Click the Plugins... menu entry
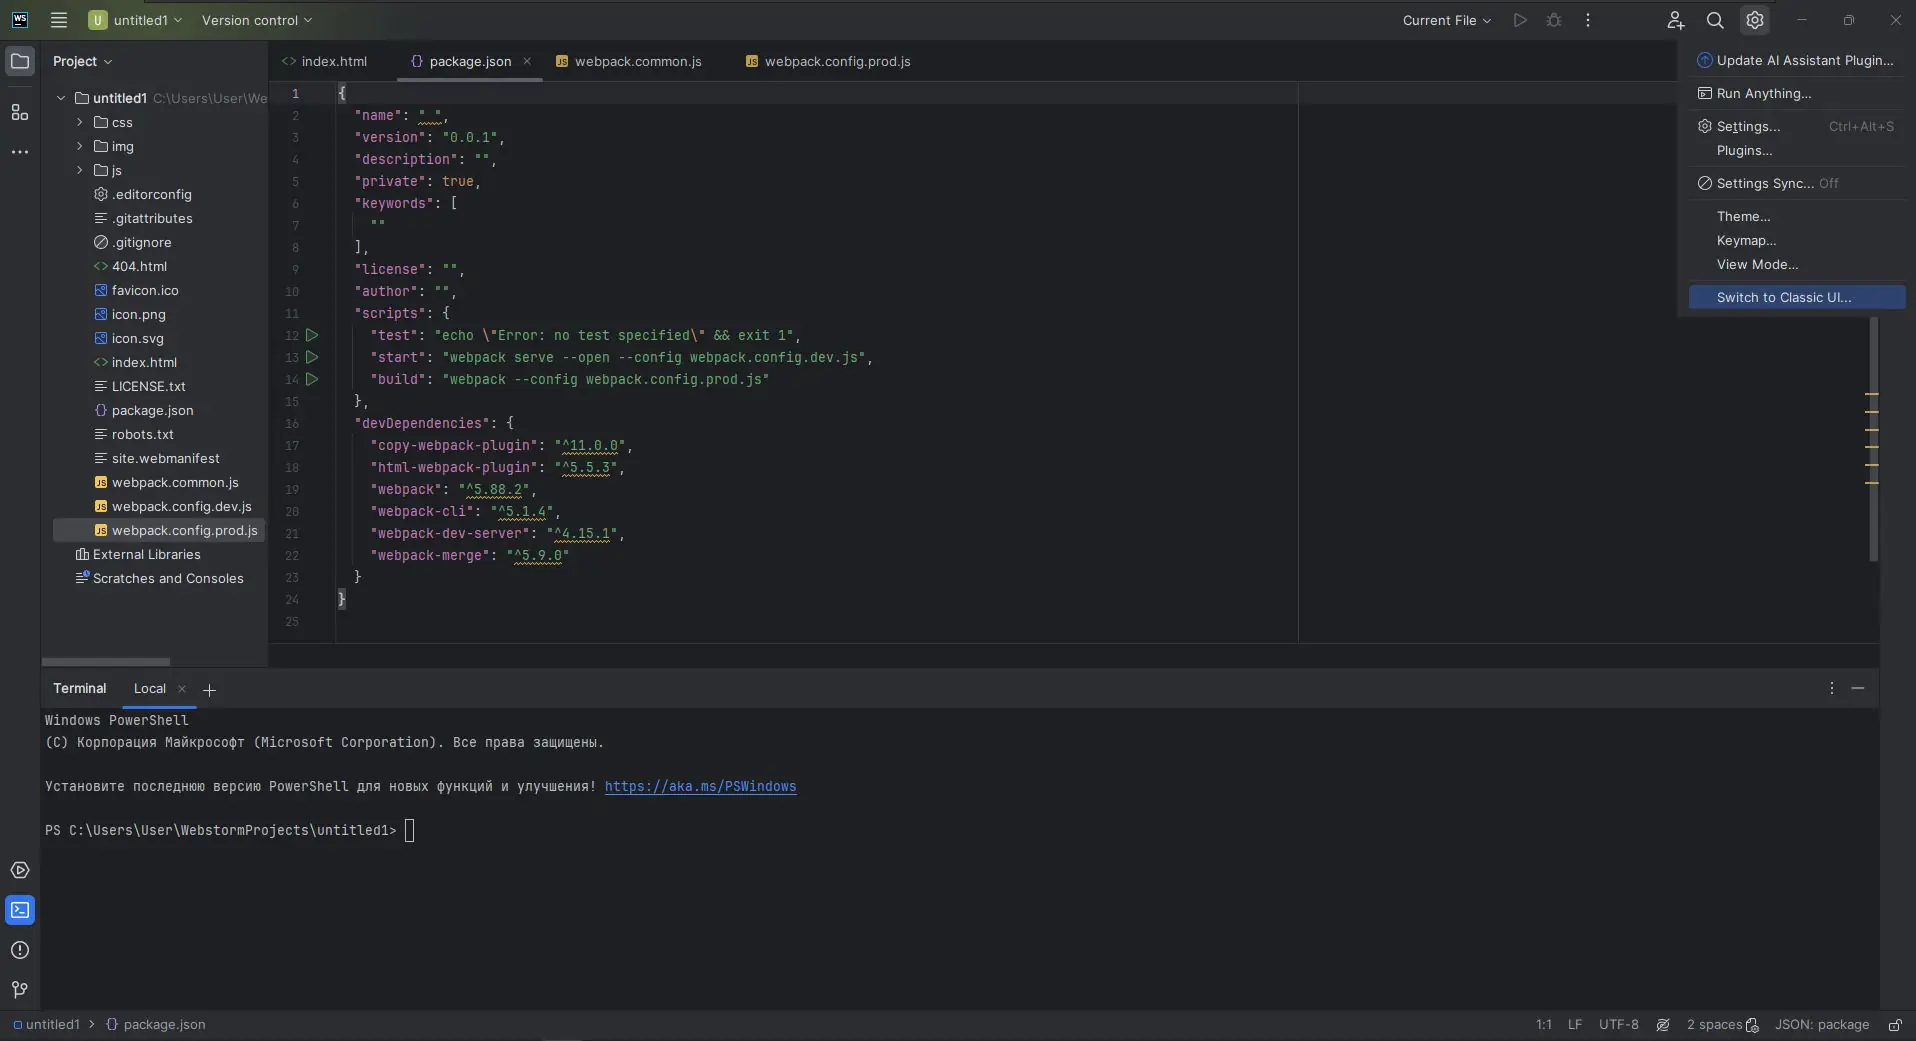 click(x=1744, y=150)
